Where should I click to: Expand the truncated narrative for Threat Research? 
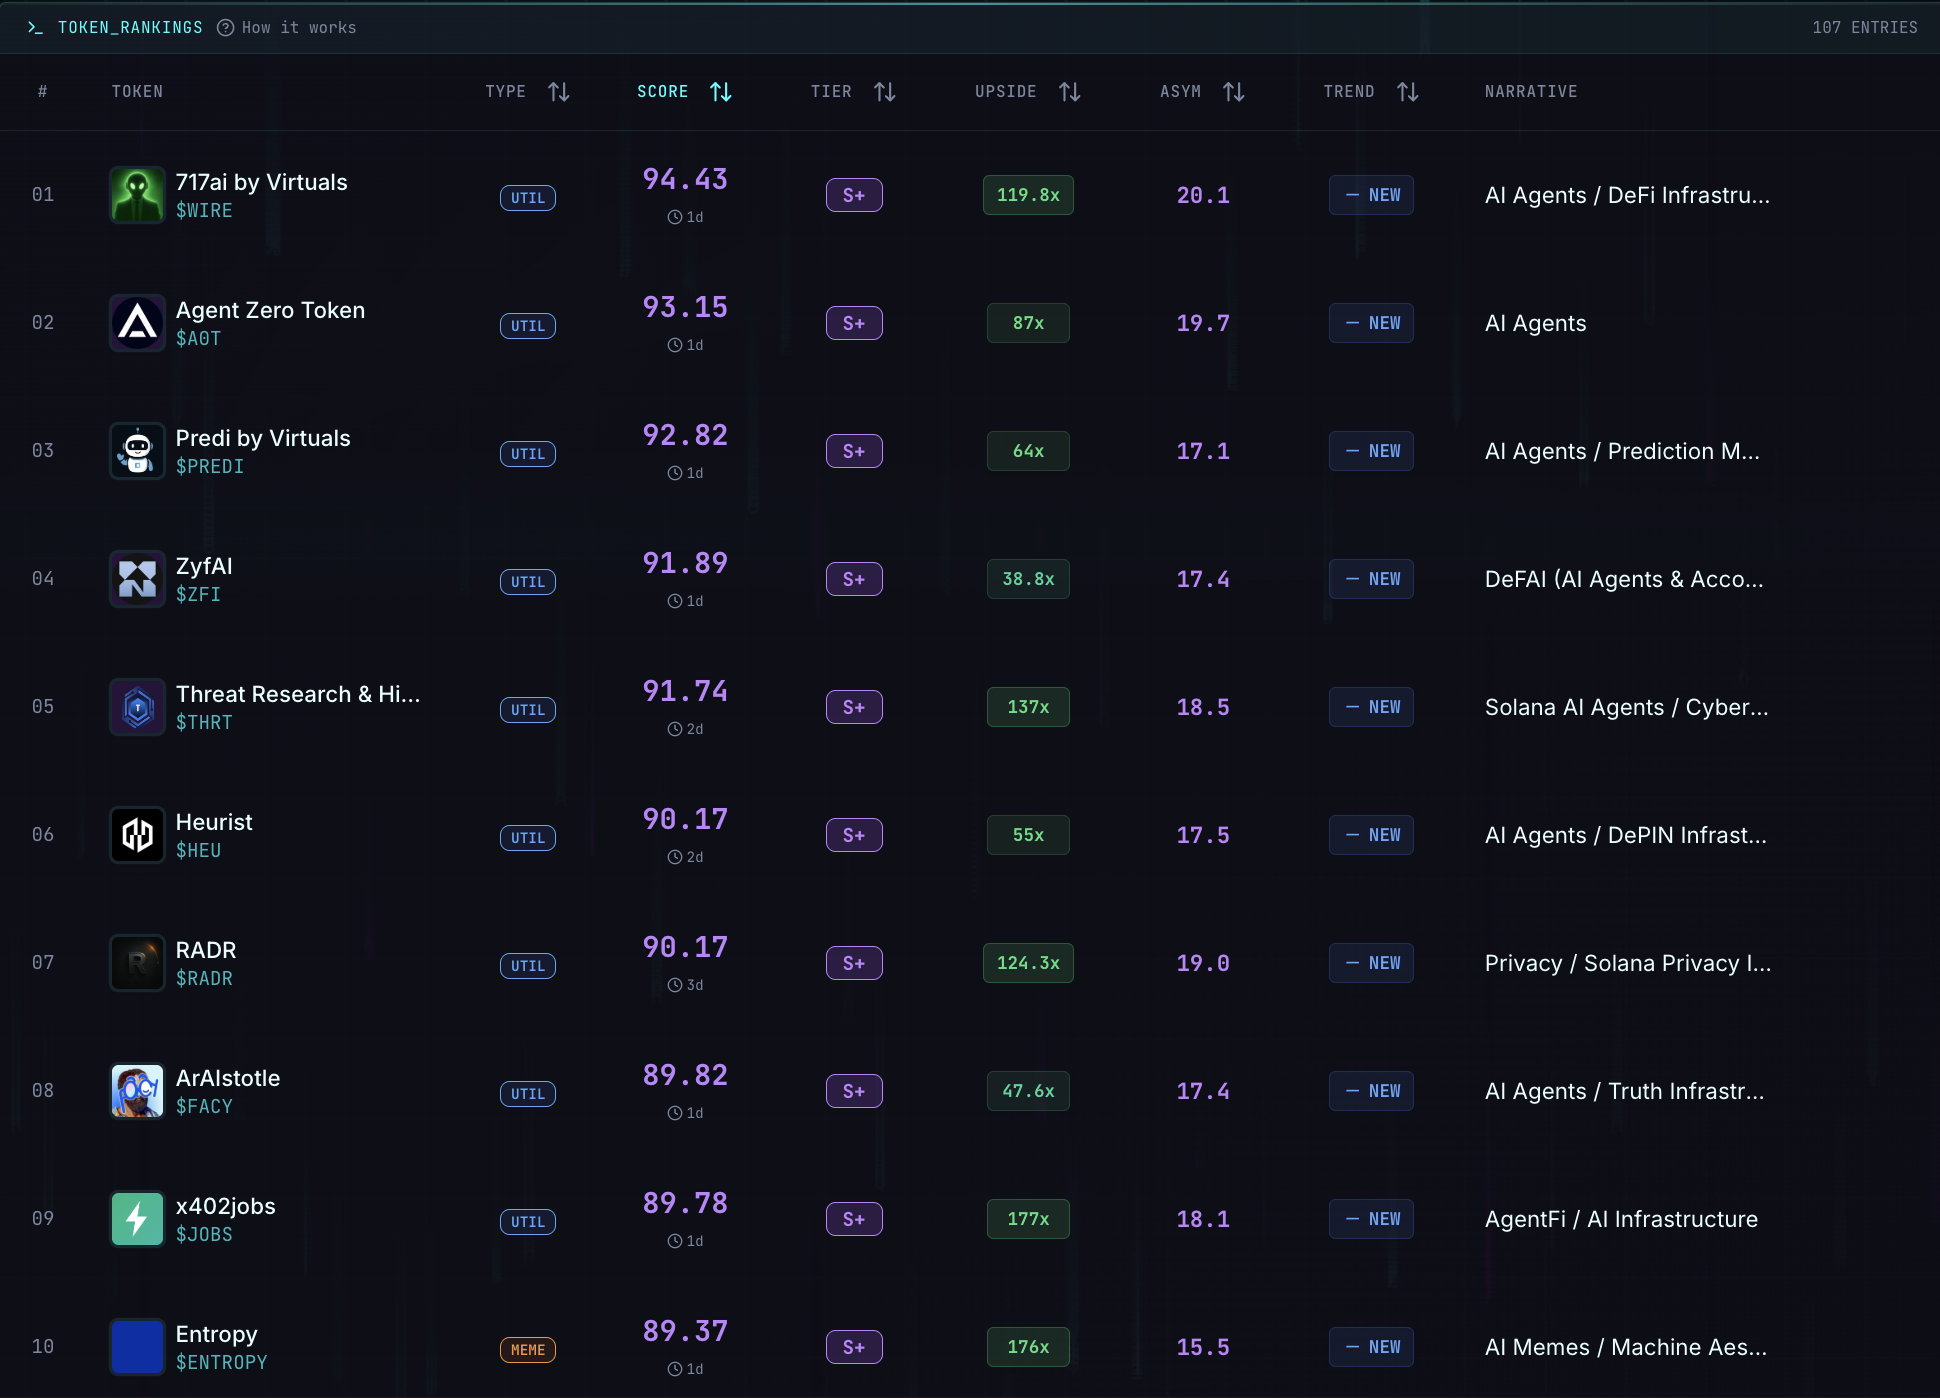[1625, 707]
